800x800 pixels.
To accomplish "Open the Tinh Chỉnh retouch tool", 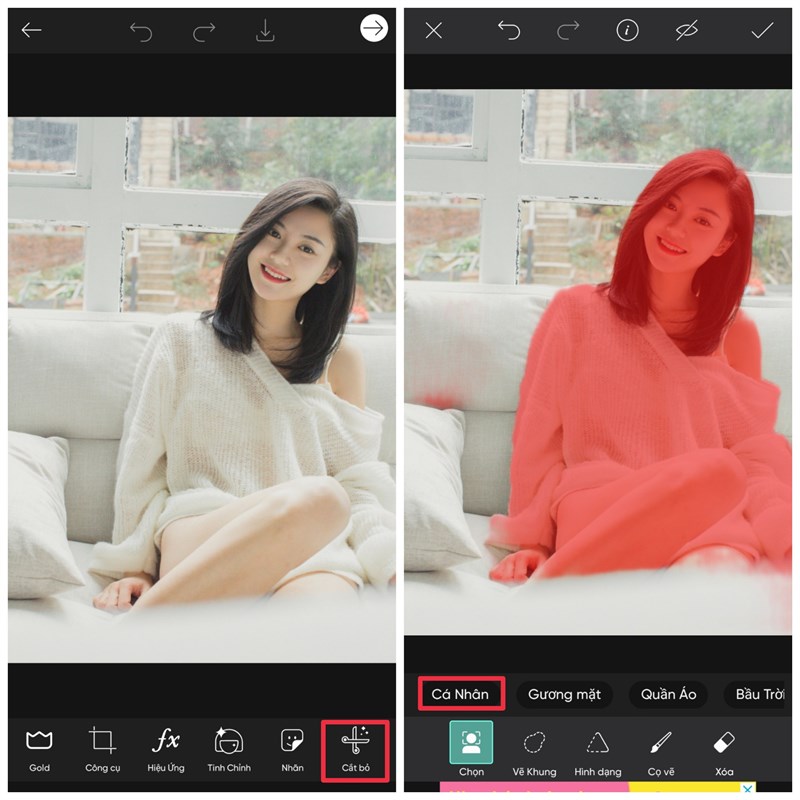I will (x=229, y=751).
